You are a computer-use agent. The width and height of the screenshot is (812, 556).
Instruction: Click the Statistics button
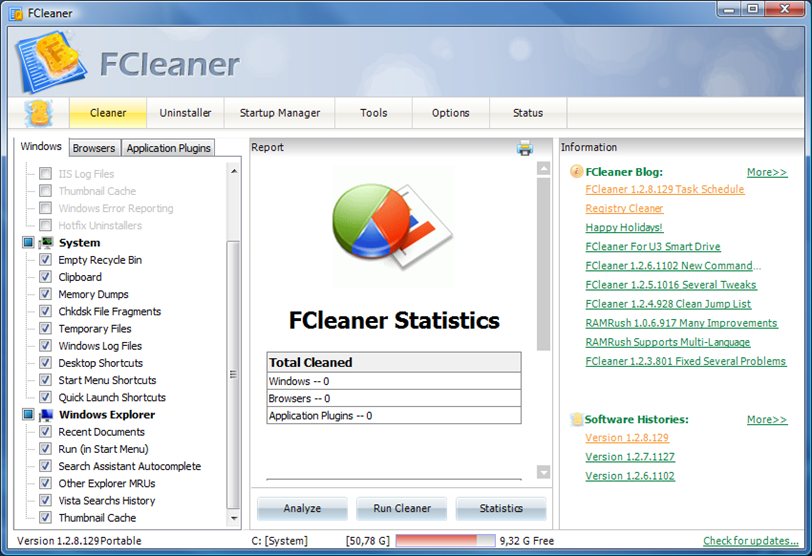coord(501,508)
